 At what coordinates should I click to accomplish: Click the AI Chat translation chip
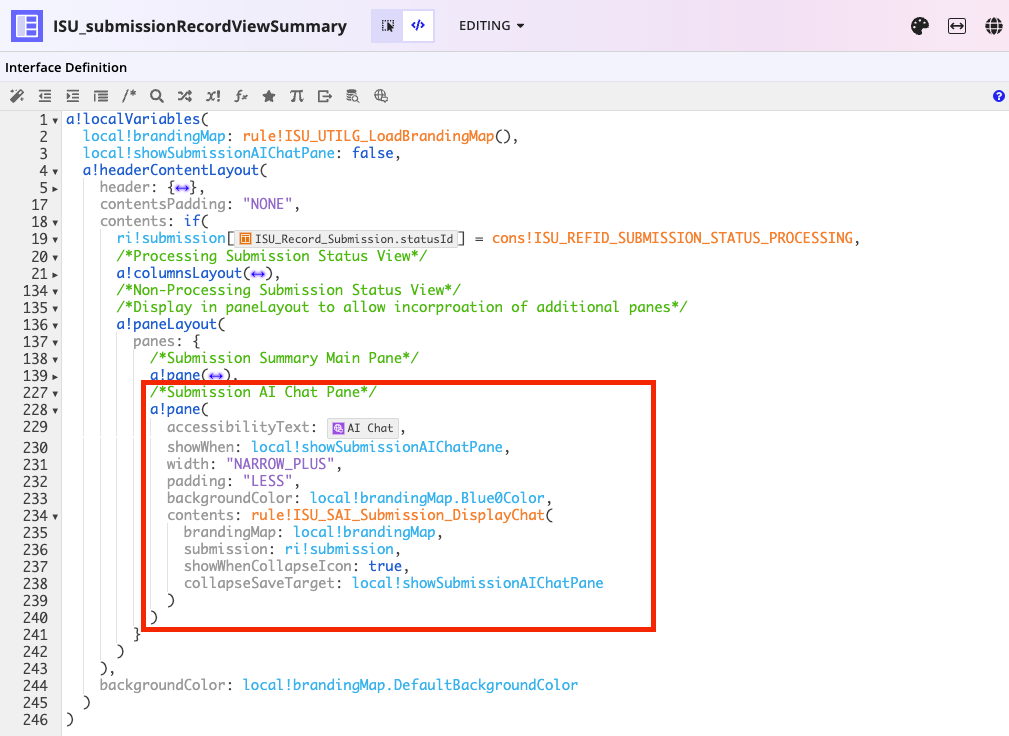coord(363,428)
